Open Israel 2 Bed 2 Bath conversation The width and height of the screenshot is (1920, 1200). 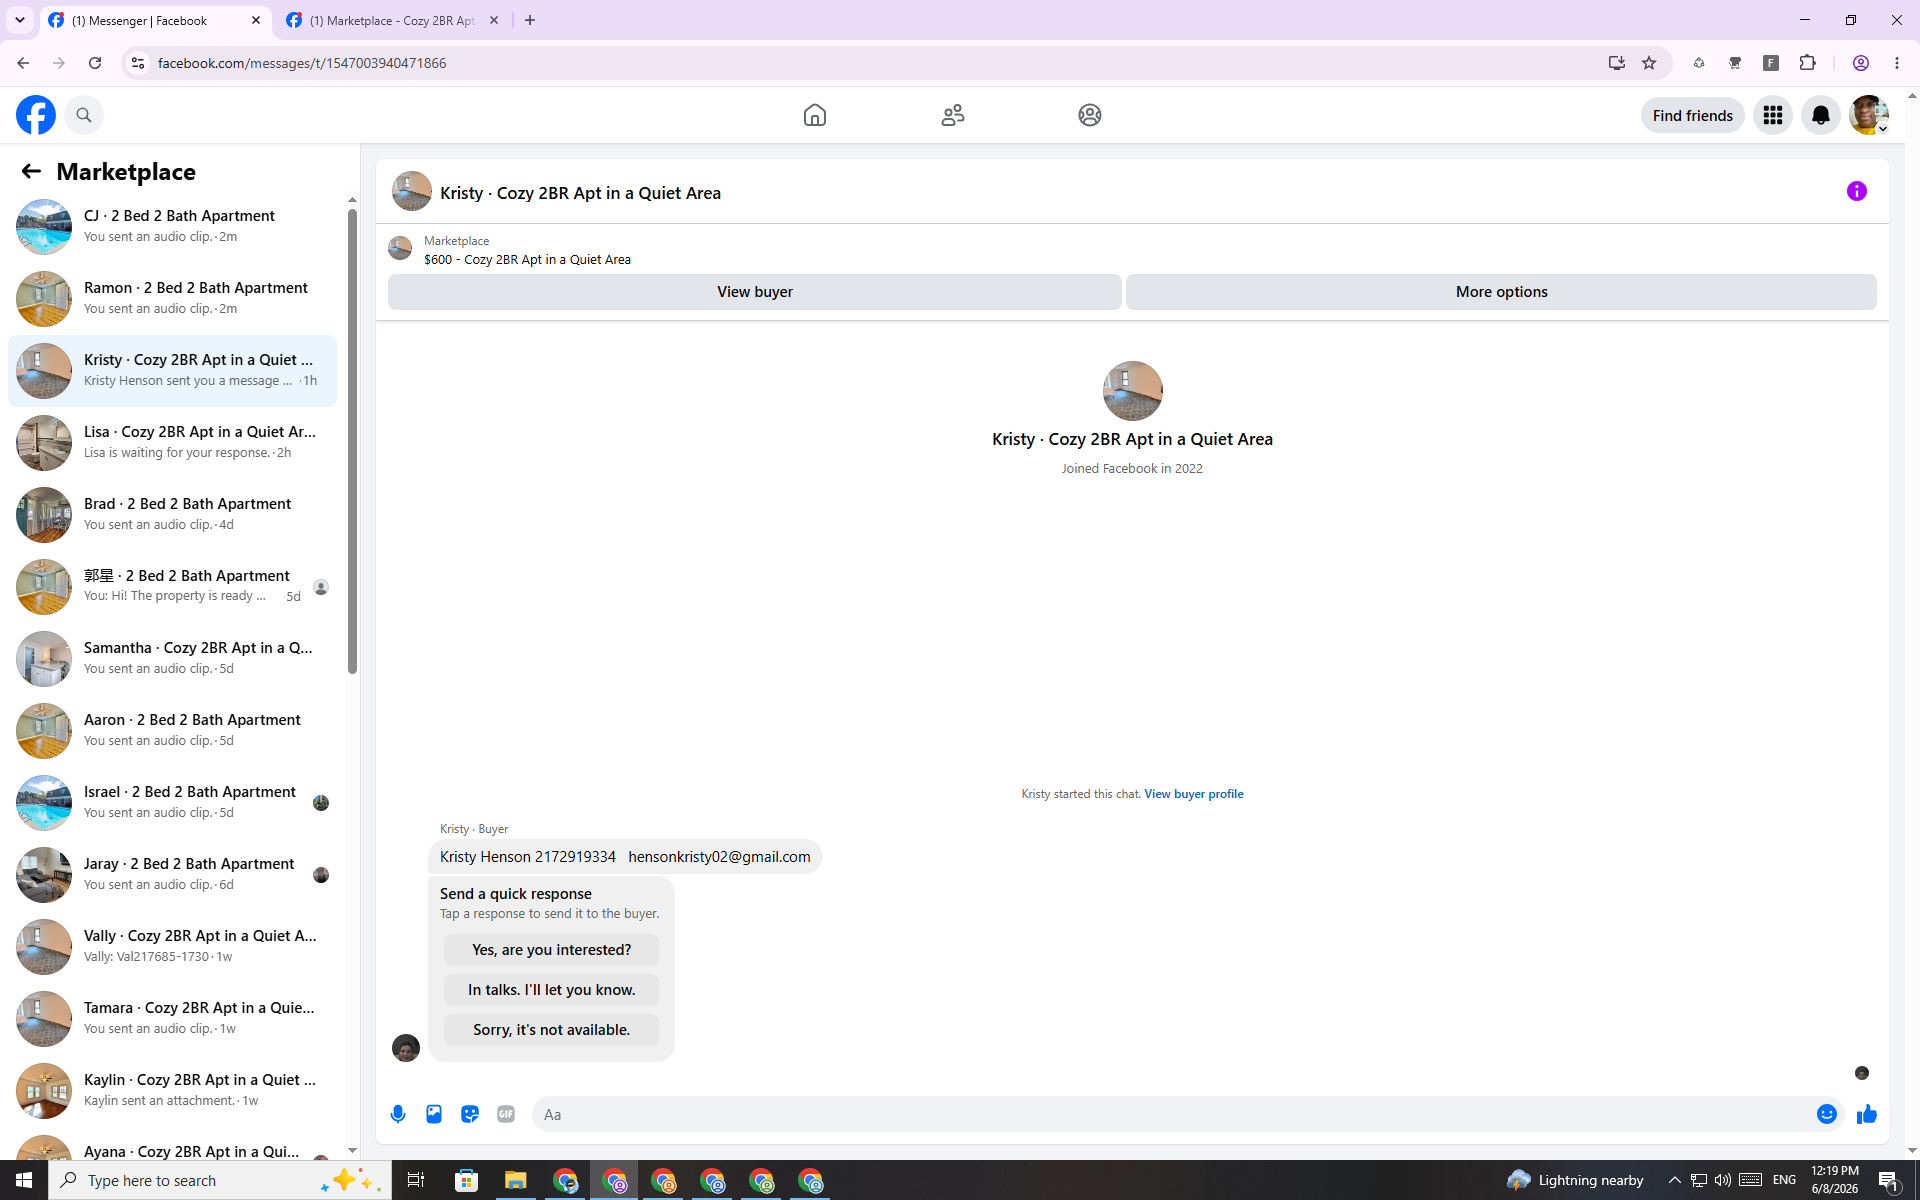click(x=172, y=803)
